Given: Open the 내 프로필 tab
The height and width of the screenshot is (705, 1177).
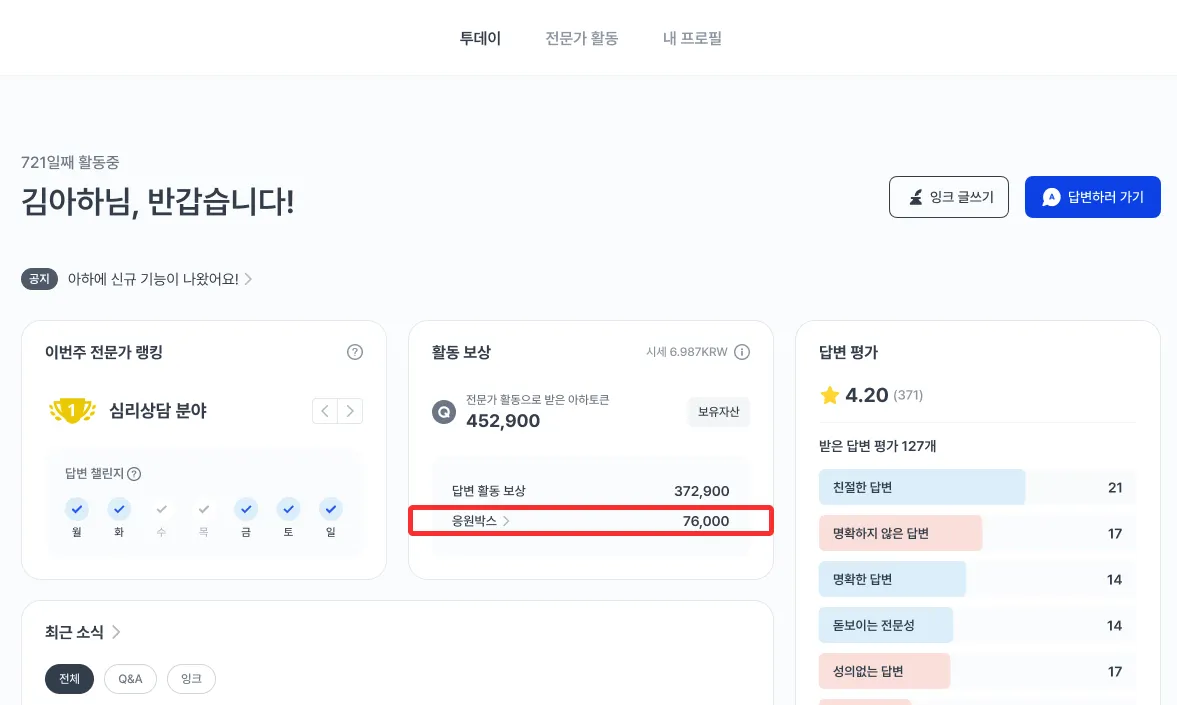Looking at the screenshot, I should coord(692,39).
